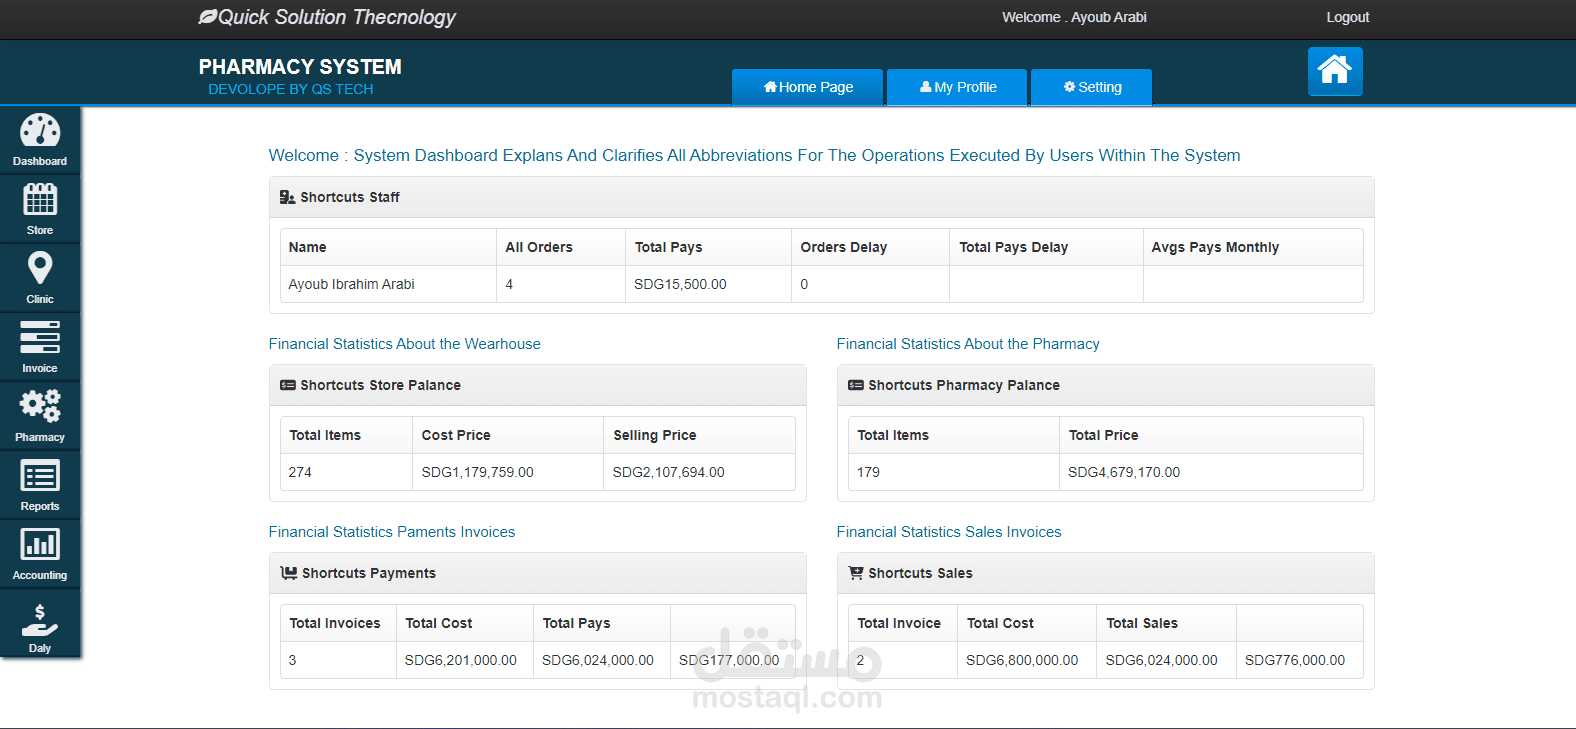Open the Setting tab
1576x729 pixels.
point(1092,87)
